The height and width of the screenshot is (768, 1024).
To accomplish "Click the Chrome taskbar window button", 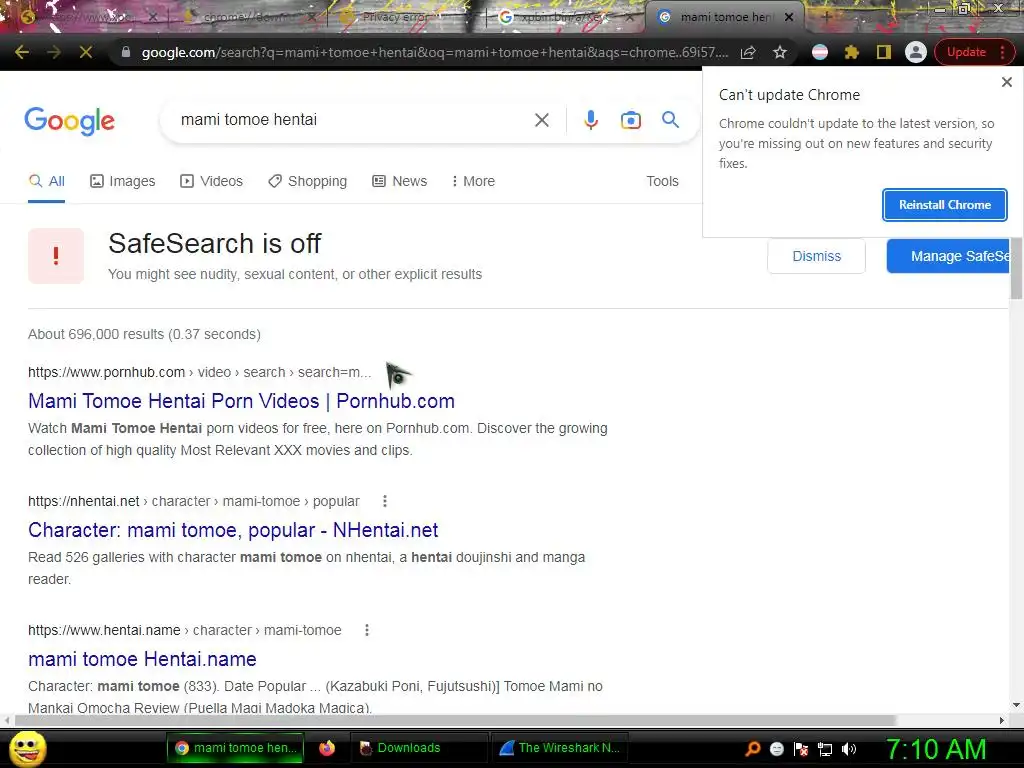I will click(x=235, y=748).
